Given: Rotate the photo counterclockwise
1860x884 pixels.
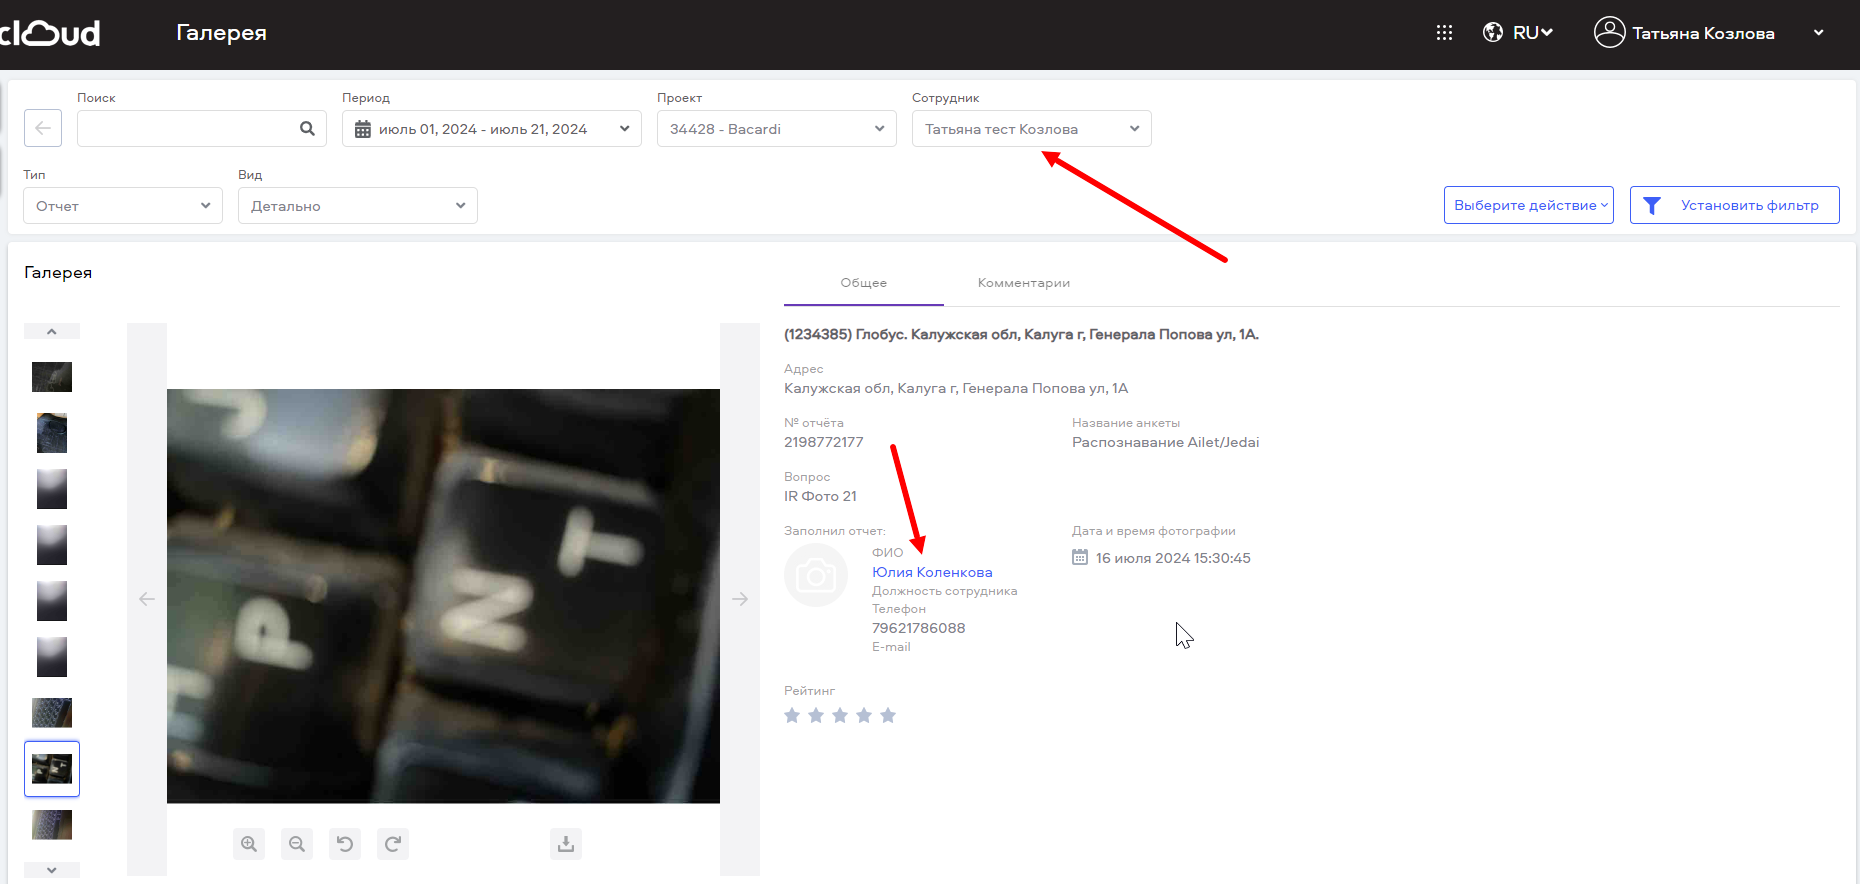Looking at the screenshot, I should (345, 844).
